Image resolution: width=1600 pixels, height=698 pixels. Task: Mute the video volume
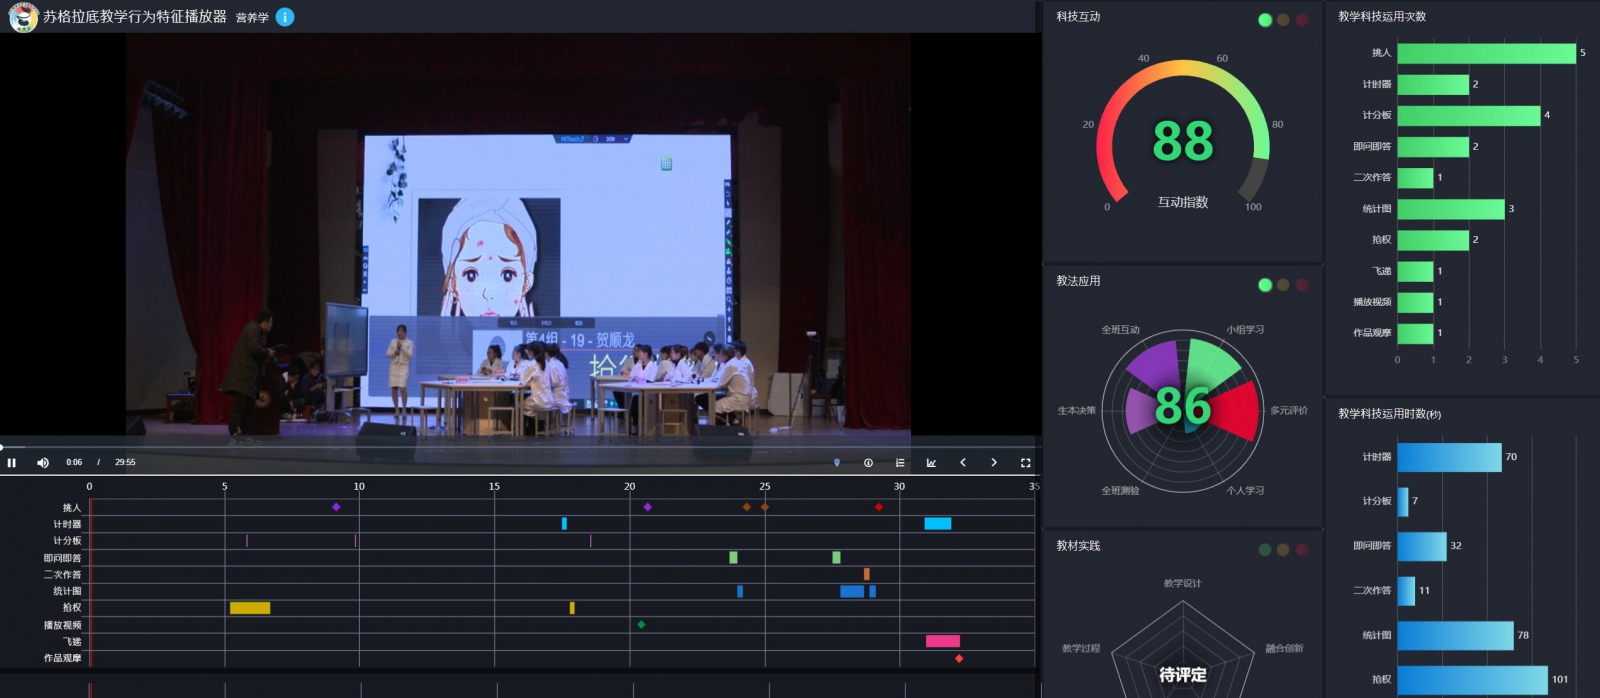(43, 463)
